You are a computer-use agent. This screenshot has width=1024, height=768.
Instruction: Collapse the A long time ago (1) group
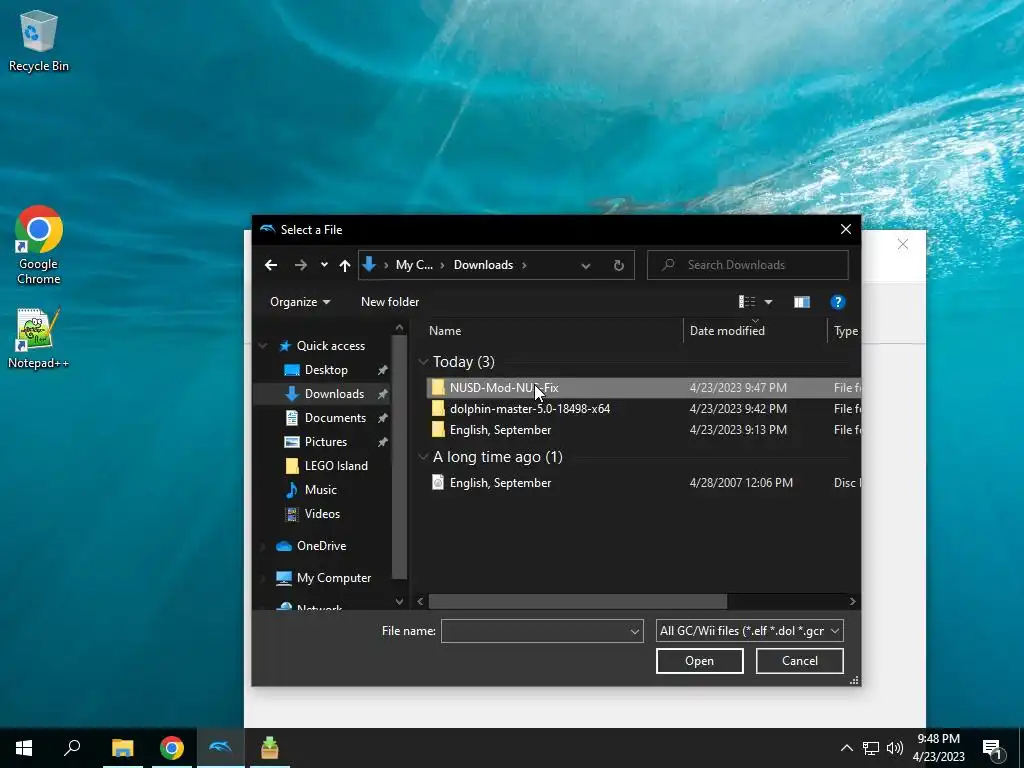pos(423,457)
